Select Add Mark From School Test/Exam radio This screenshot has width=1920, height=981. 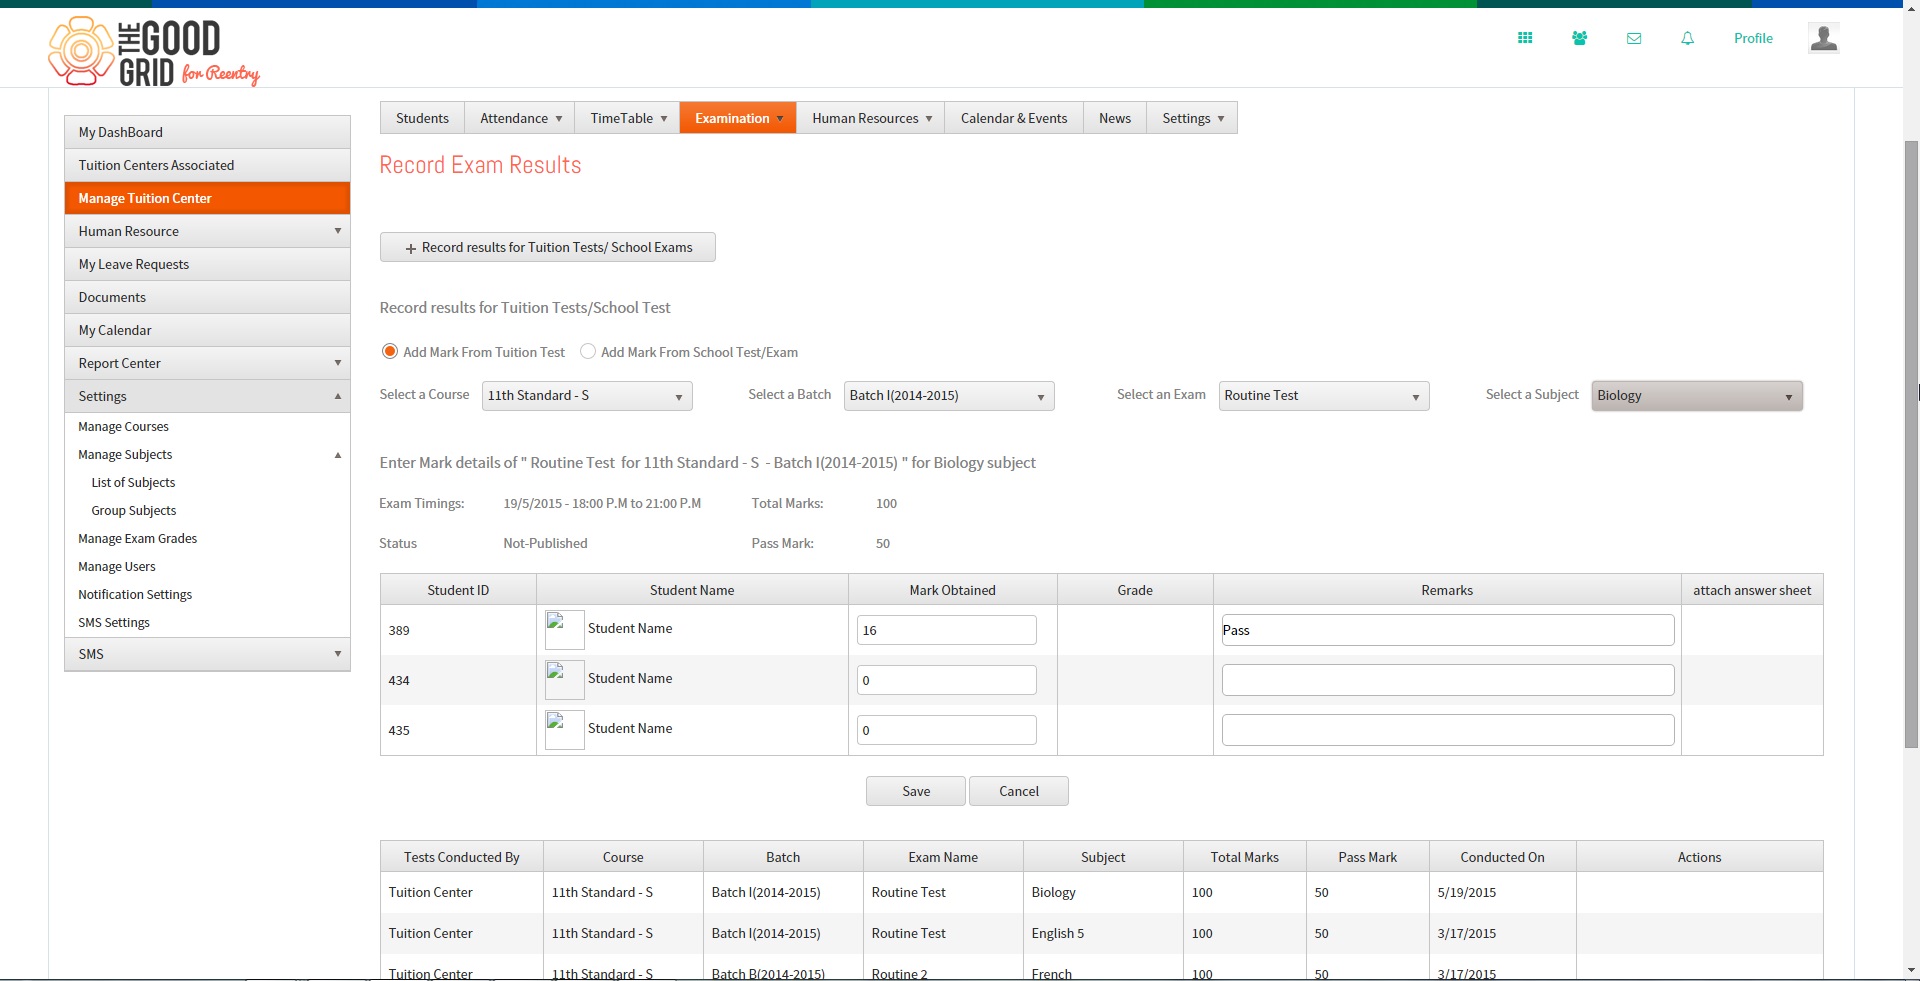pyautogui.click(x=588, y=352)
